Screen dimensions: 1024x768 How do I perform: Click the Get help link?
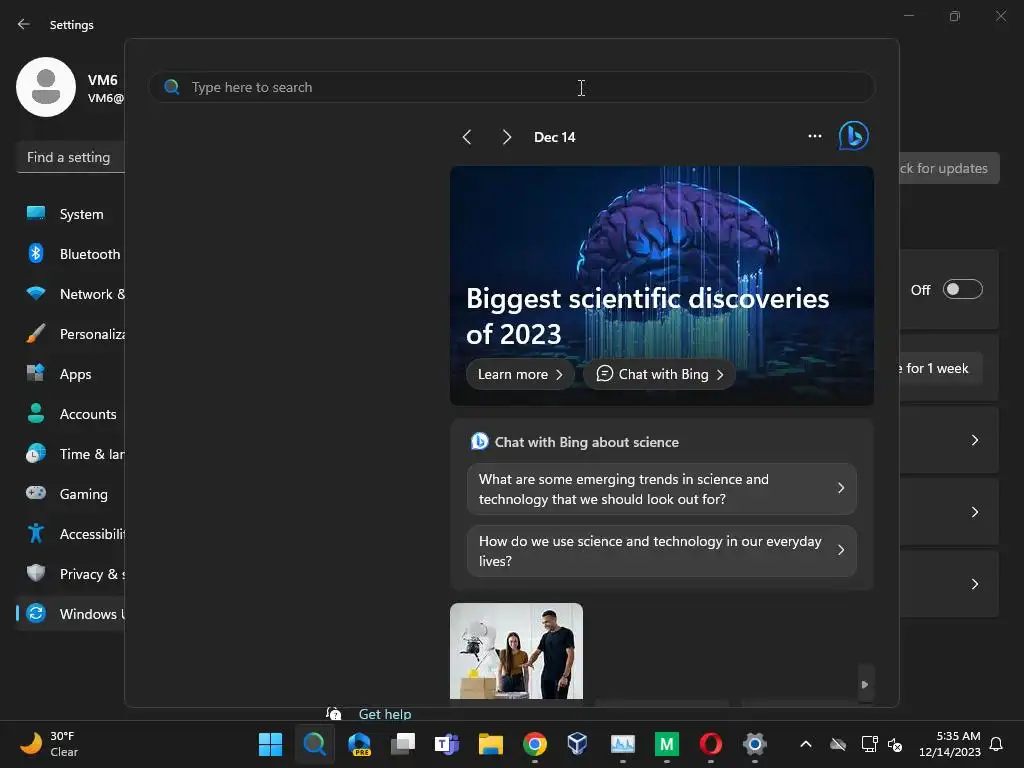(x=385, y=714)
